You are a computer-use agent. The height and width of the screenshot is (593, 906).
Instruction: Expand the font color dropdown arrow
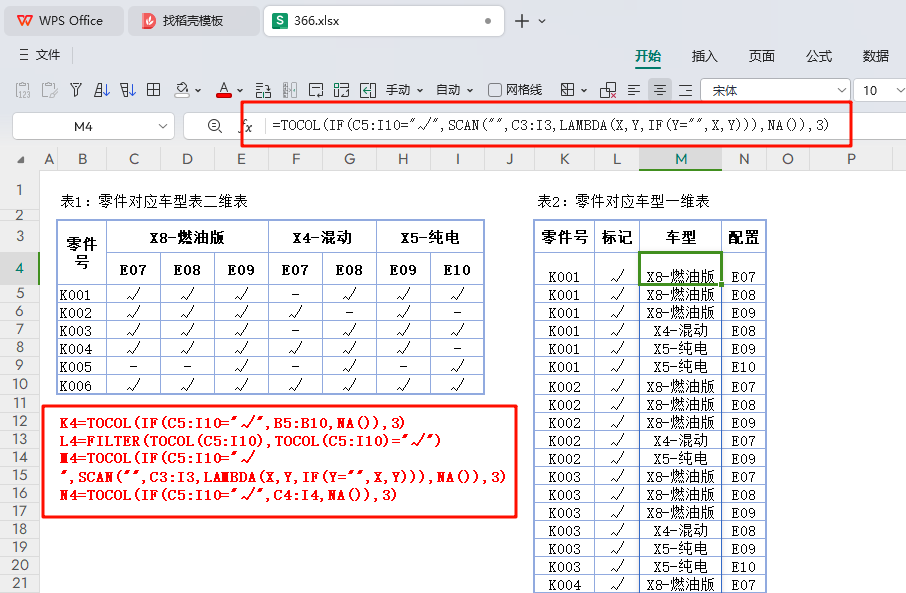pyautogui.click(x=240, y=91)
